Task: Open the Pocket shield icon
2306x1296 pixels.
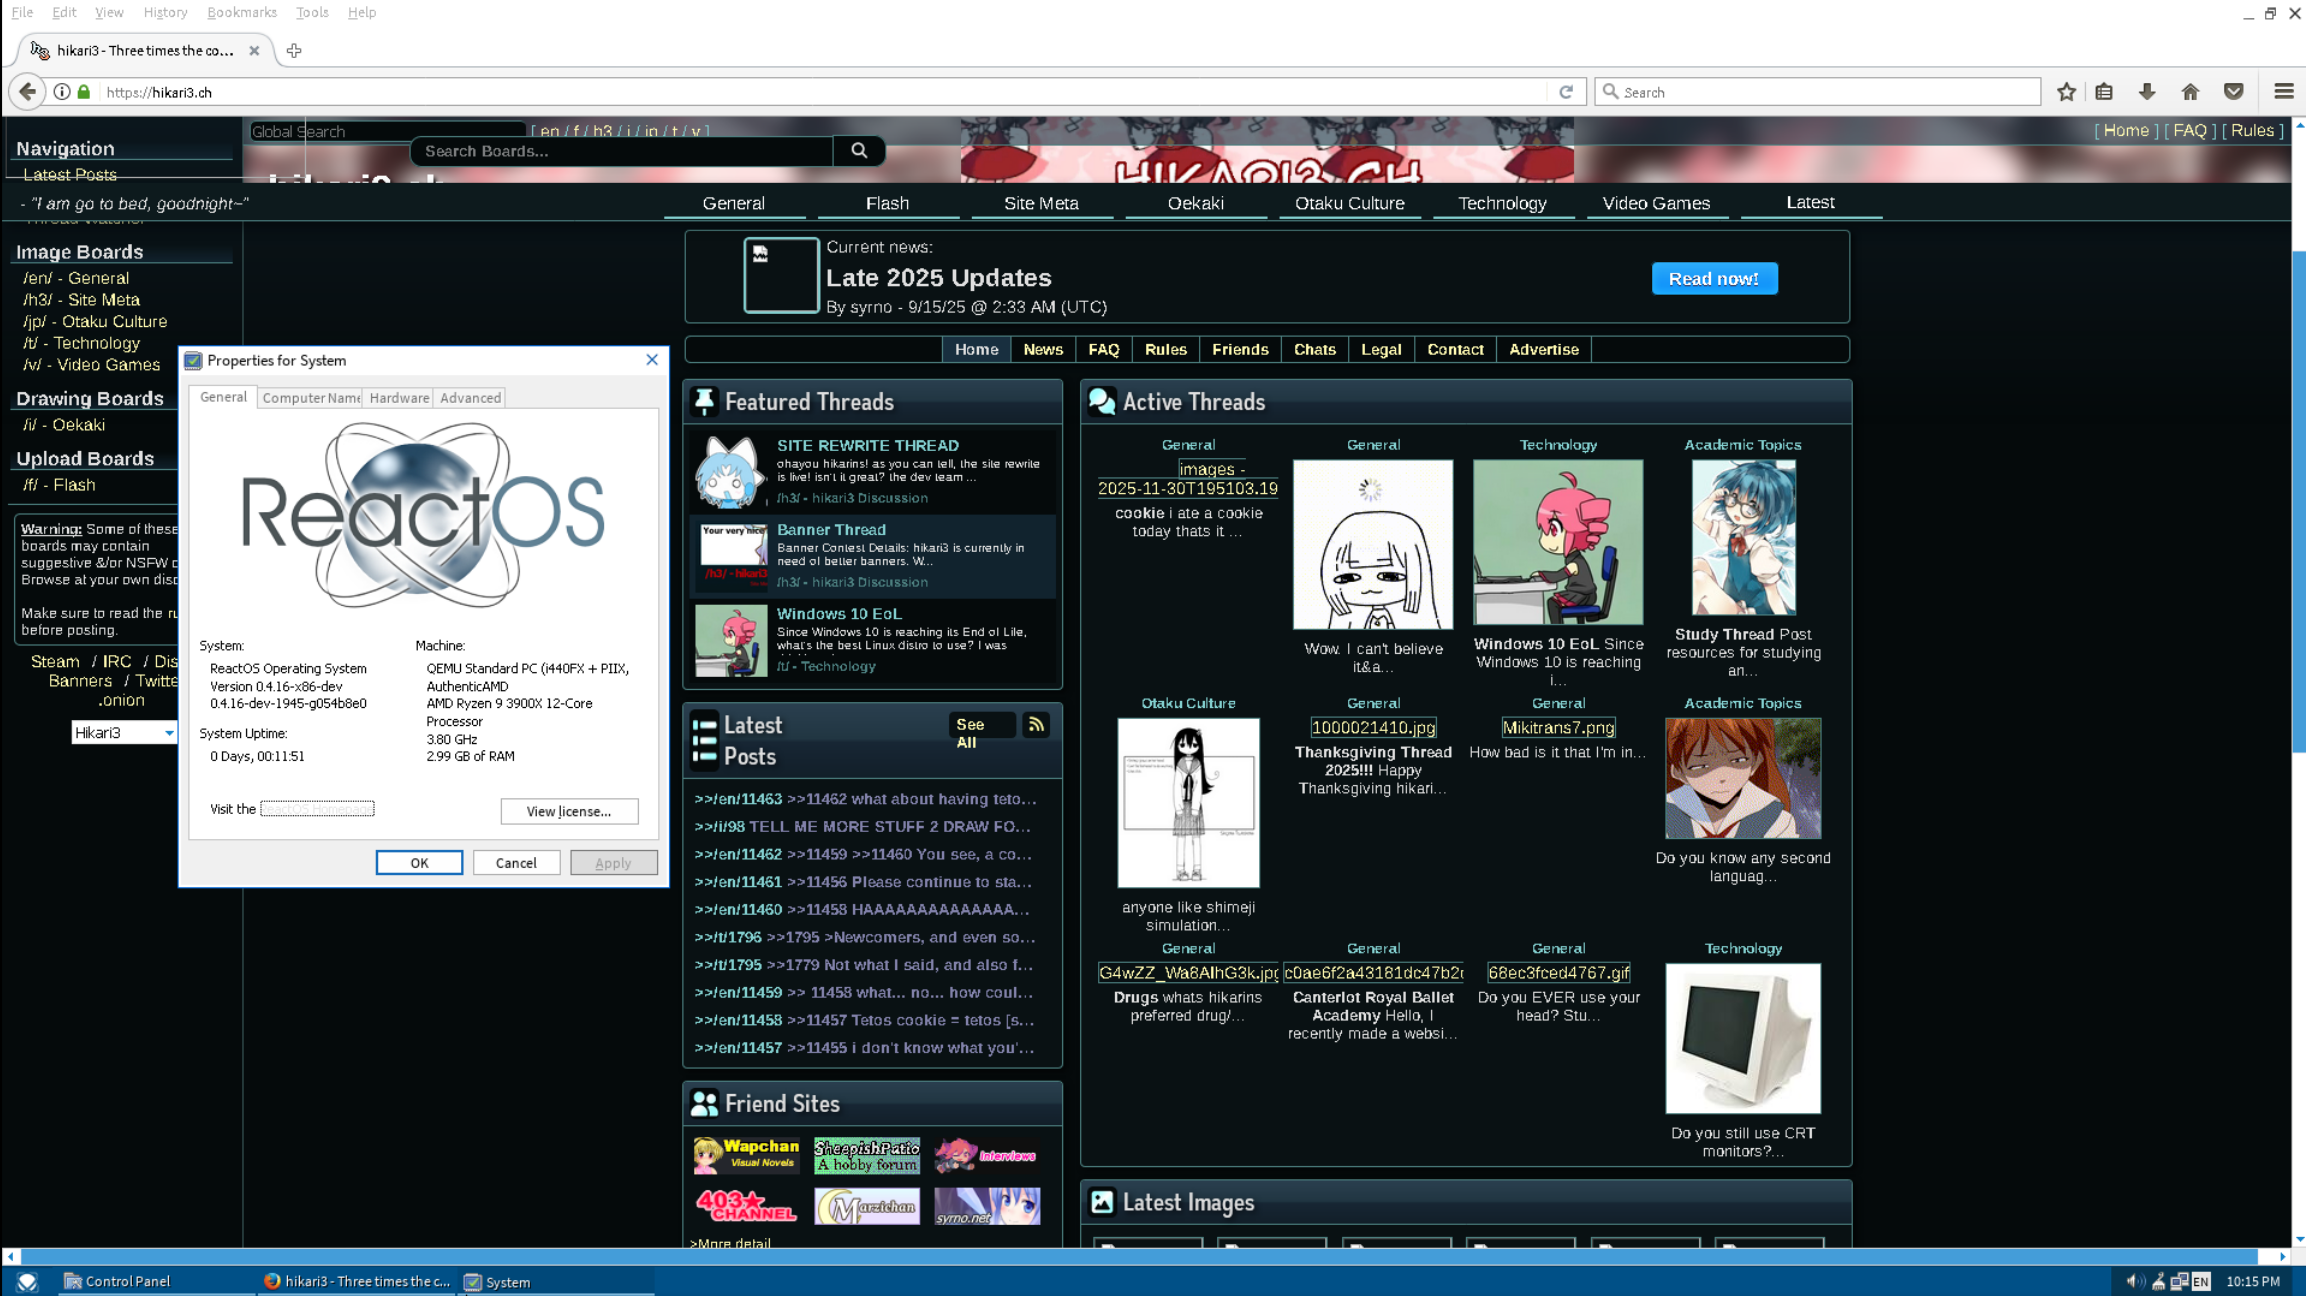Action: pyautogui.click(x=2233, y=92)
